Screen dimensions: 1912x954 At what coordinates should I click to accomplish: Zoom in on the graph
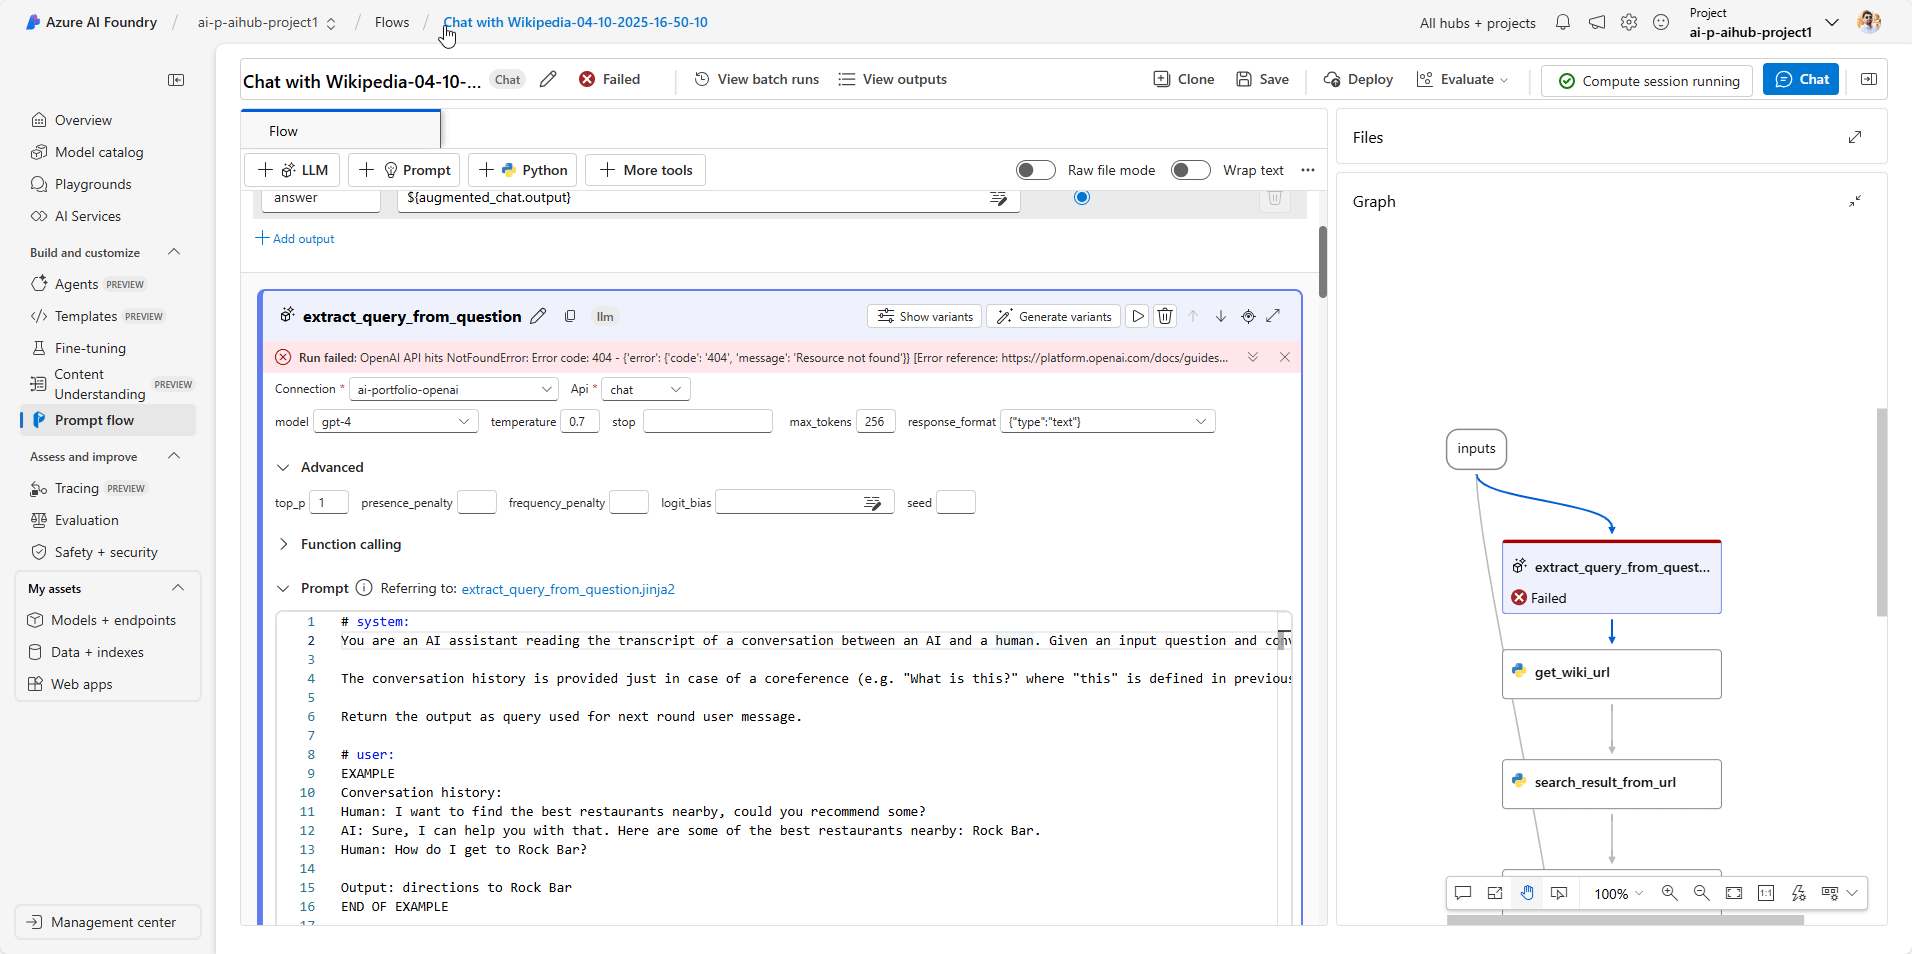(x=1669, y=893)
